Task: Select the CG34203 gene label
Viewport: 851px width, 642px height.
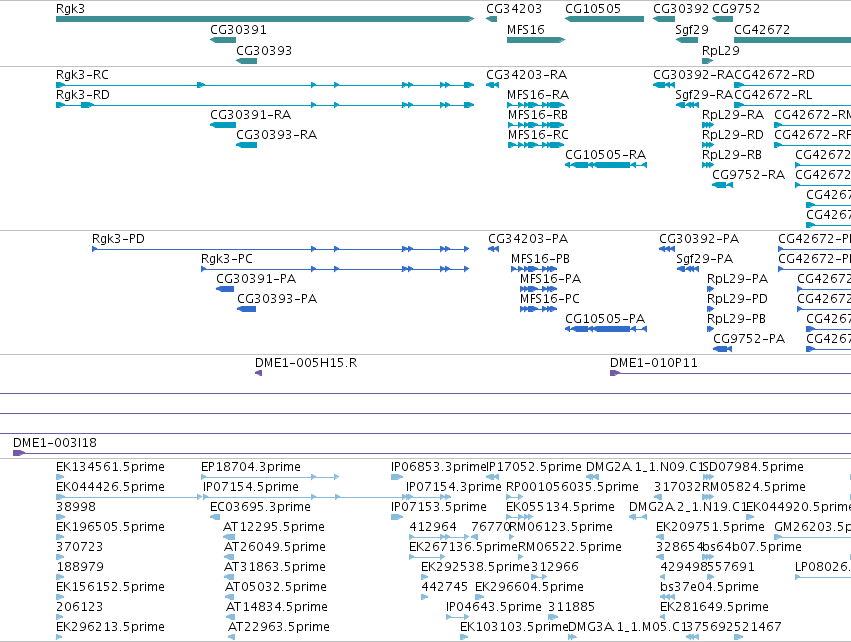Action: coord(513,9)
